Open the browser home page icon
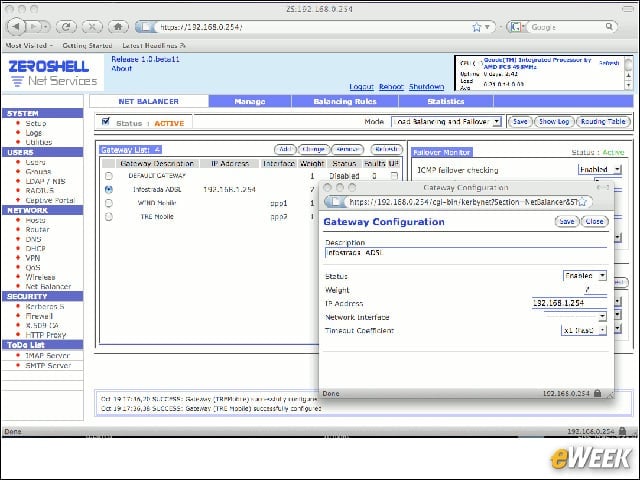This screenshot has width=640, height=480. [x=118, y=27]
